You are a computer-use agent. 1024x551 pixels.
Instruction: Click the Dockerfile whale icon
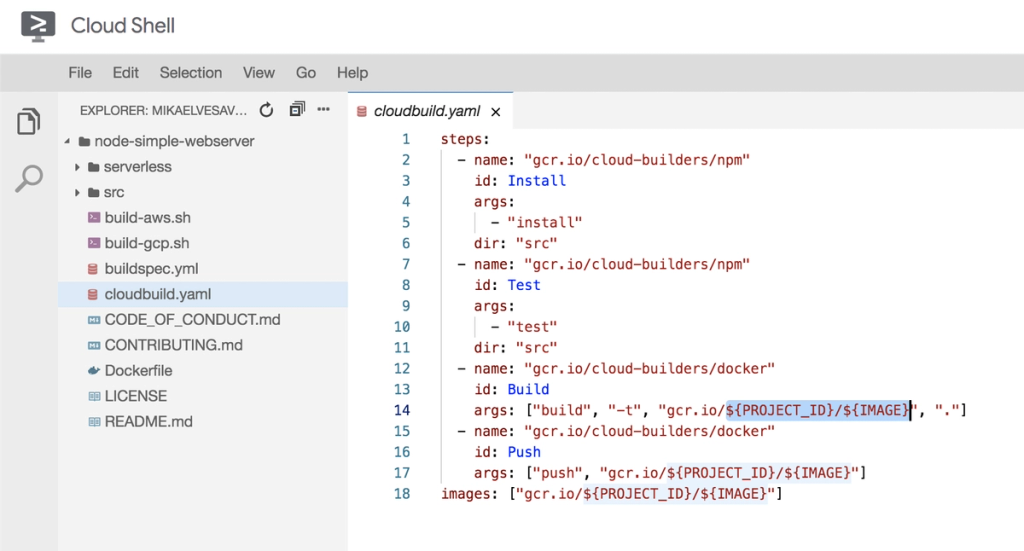pyautogui.click(x=93, y=370)
